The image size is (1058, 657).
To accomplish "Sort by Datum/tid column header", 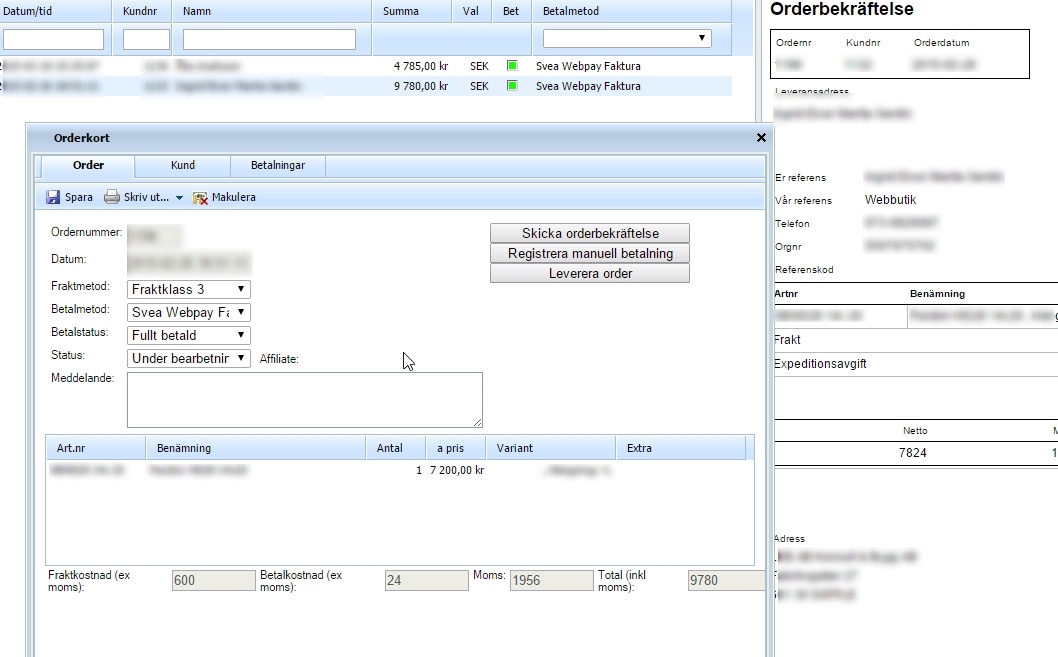I will pos(55,11).
